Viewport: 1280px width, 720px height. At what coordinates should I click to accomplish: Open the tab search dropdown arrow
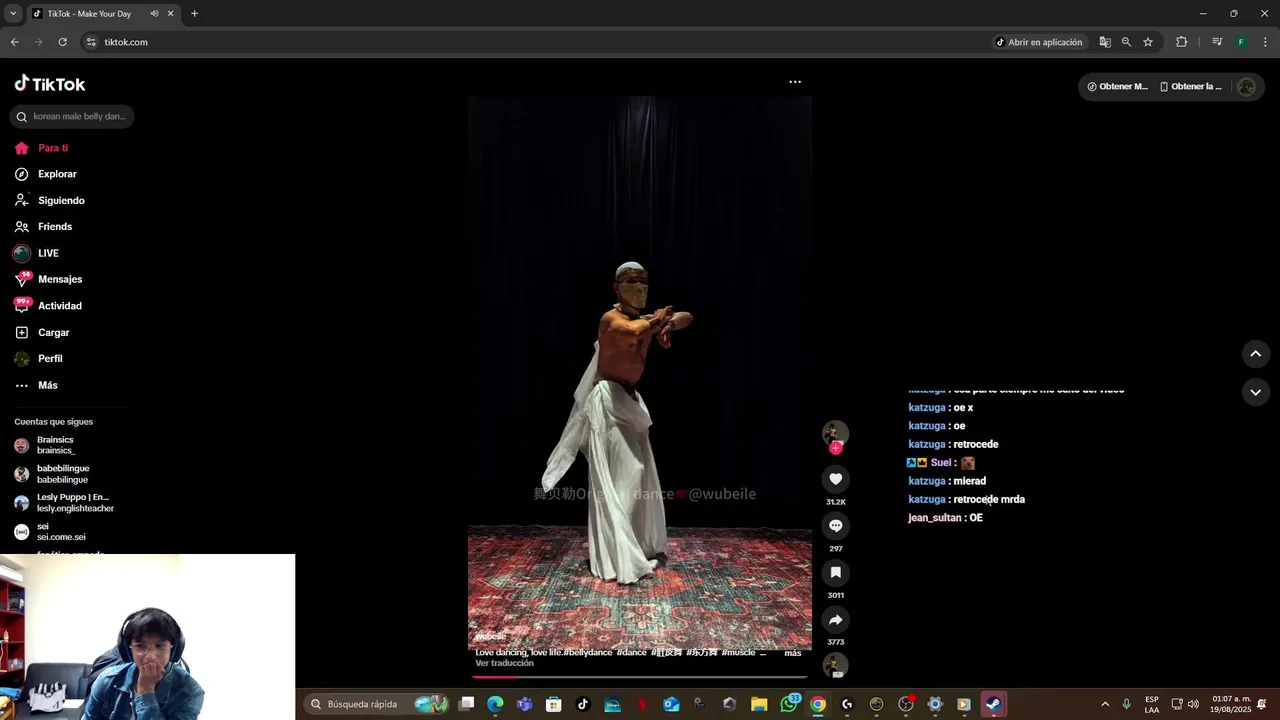tap(13, 14)
